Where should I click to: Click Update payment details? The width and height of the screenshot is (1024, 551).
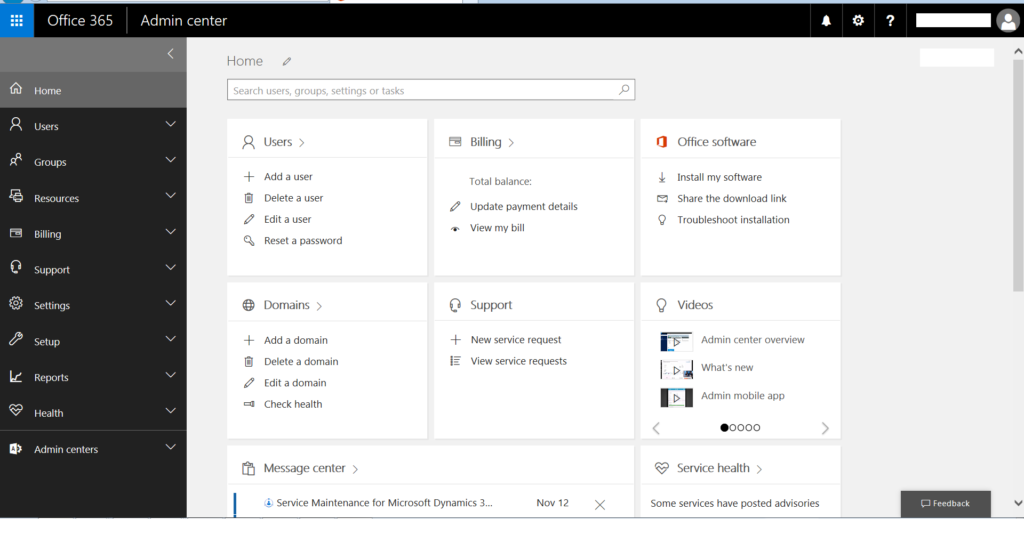click(x=524, y=206)
